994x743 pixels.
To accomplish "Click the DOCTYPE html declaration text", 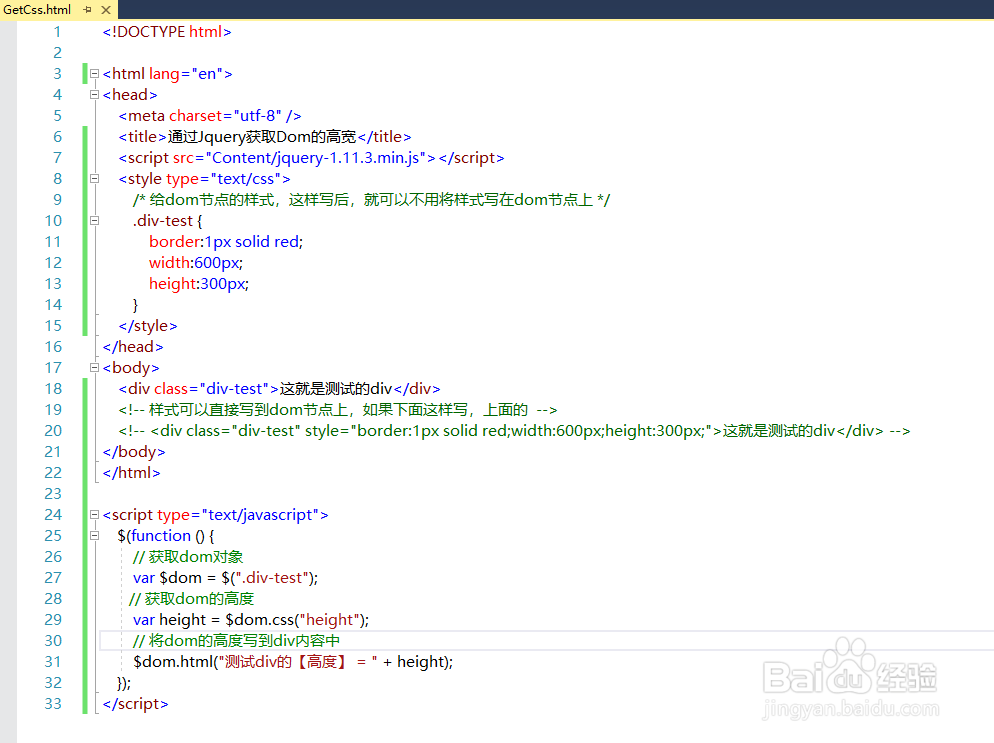I will [167, 32].
